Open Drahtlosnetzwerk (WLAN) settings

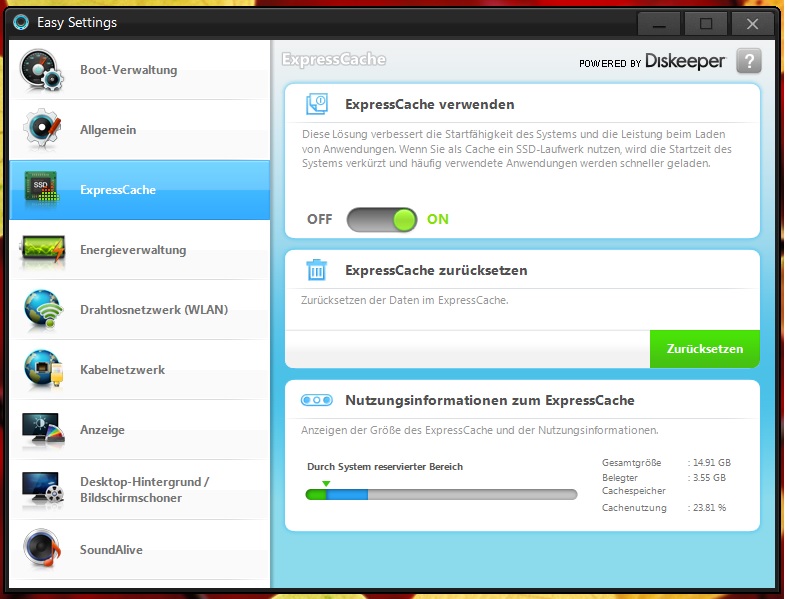tap(139, 310)
